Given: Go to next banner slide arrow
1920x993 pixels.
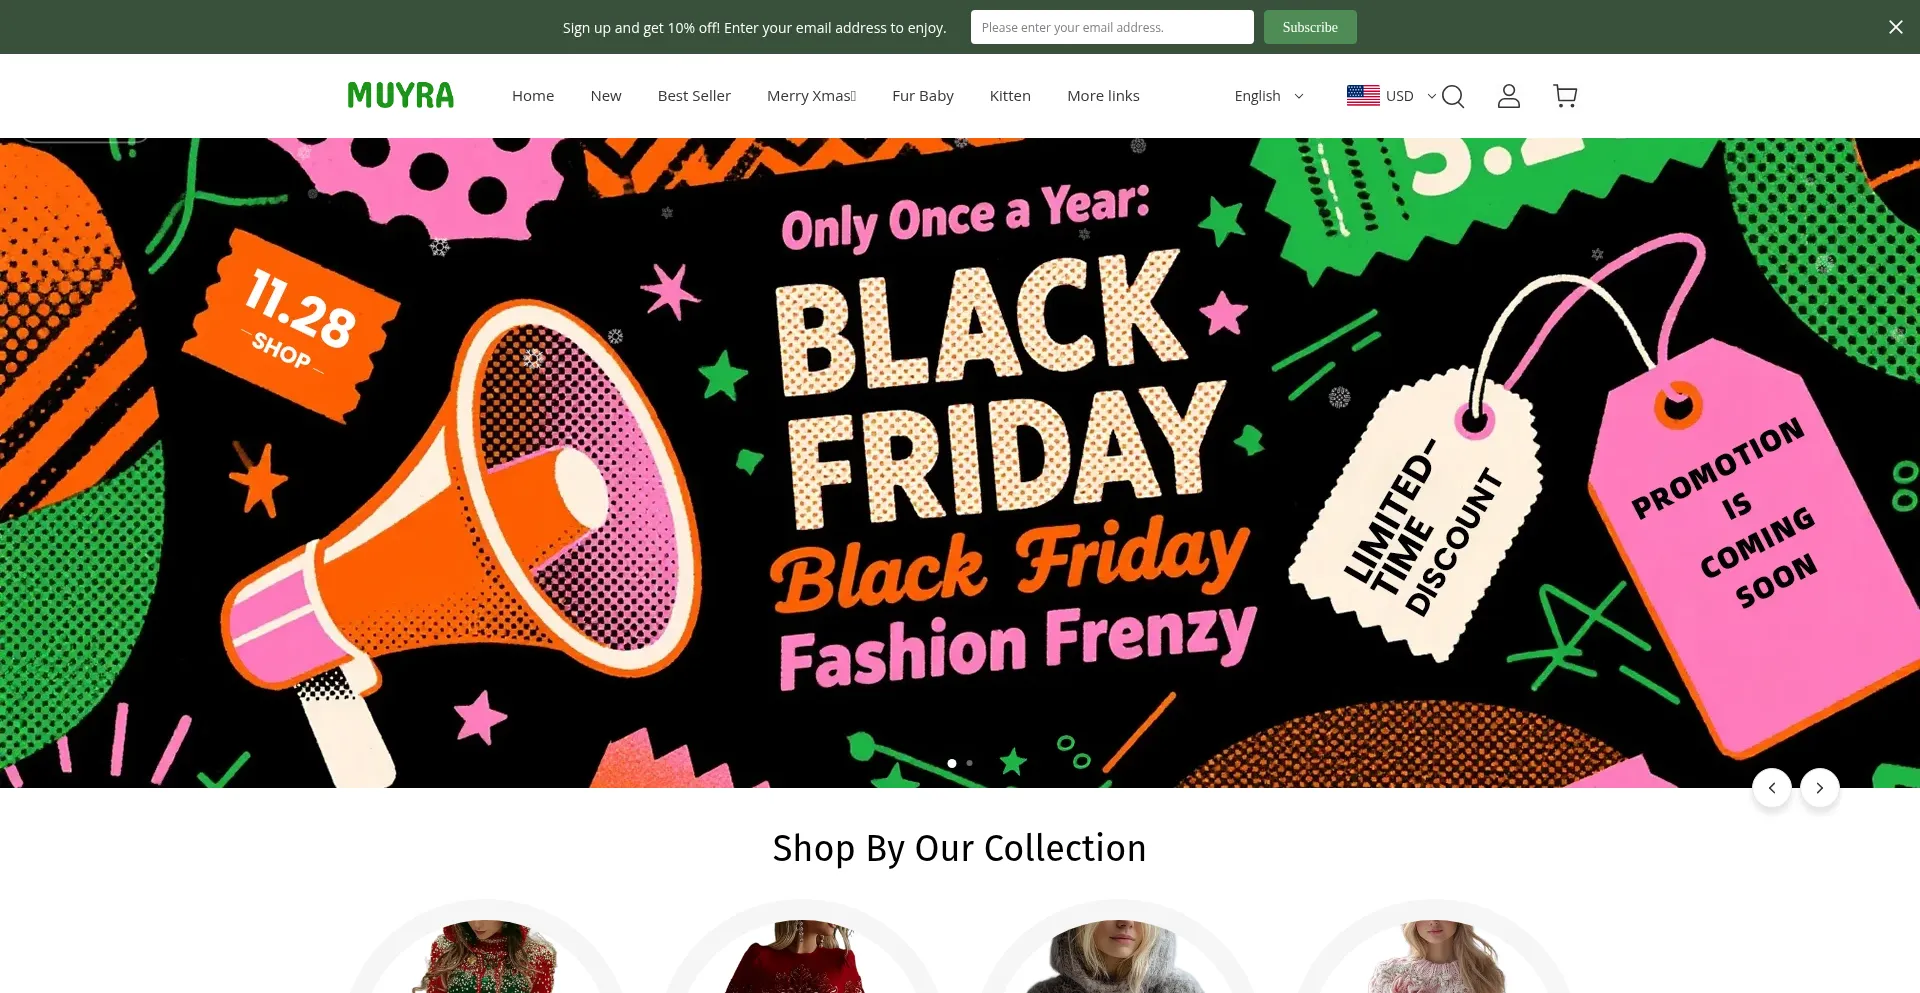Looking at the screenshot, I should [x=1820, y=788].
